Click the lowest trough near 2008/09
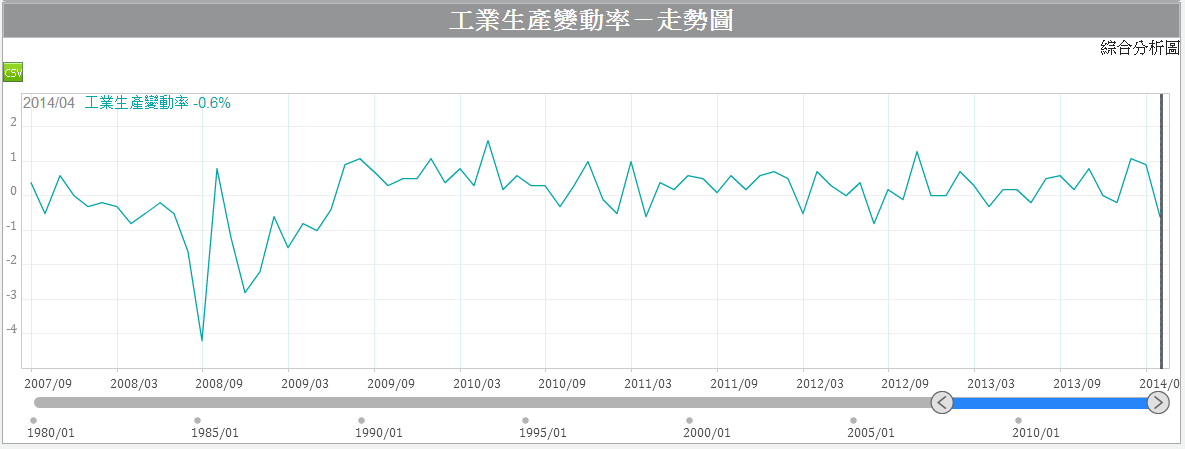 [202, 339]
